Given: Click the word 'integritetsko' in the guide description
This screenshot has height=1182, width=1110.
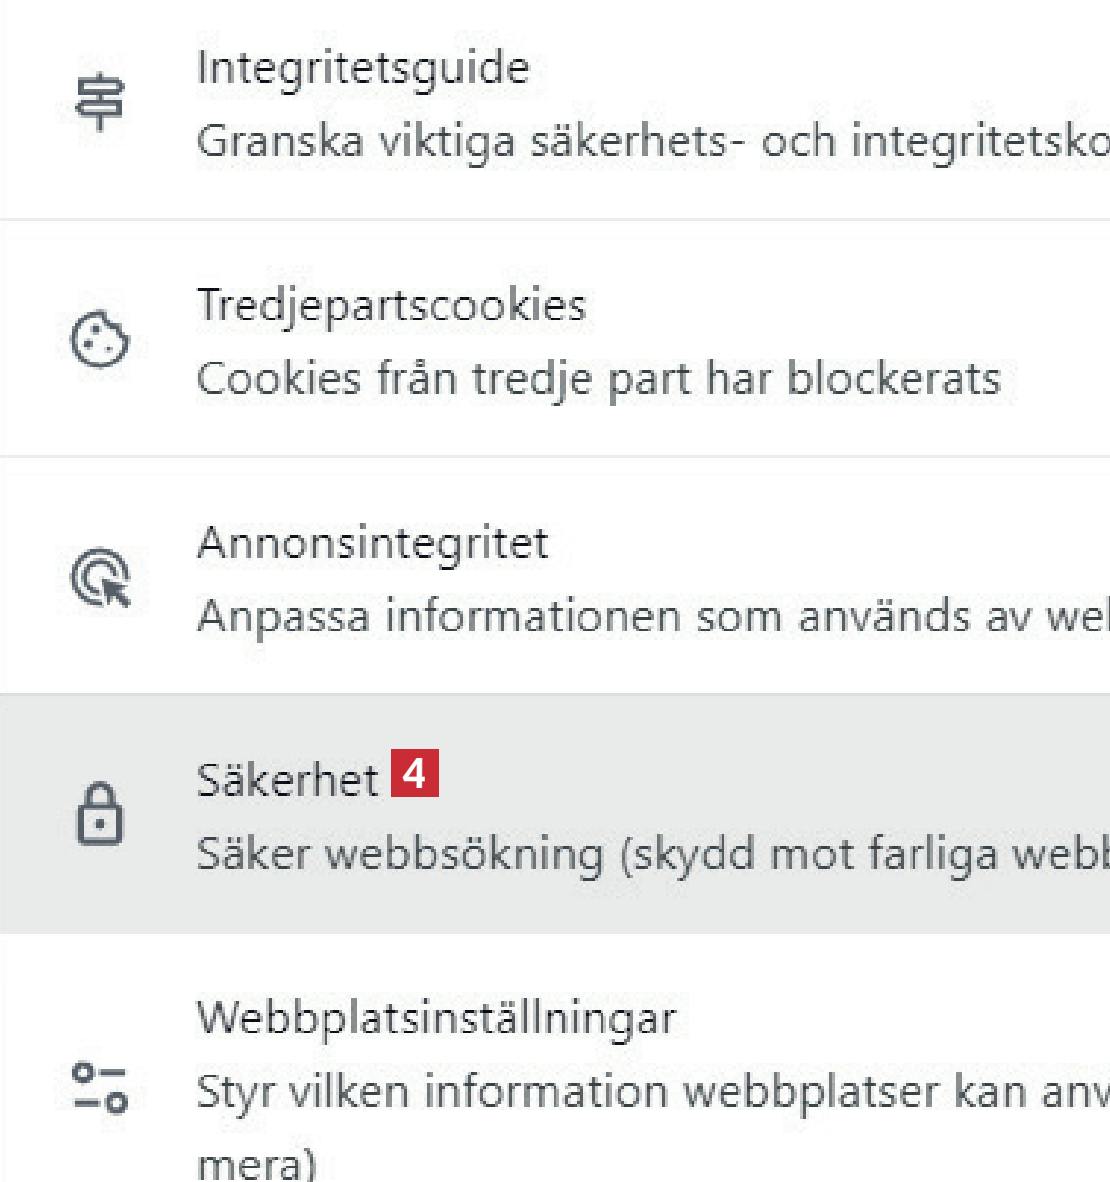Looking at the screenshot, I should click(x=980, y=142).
